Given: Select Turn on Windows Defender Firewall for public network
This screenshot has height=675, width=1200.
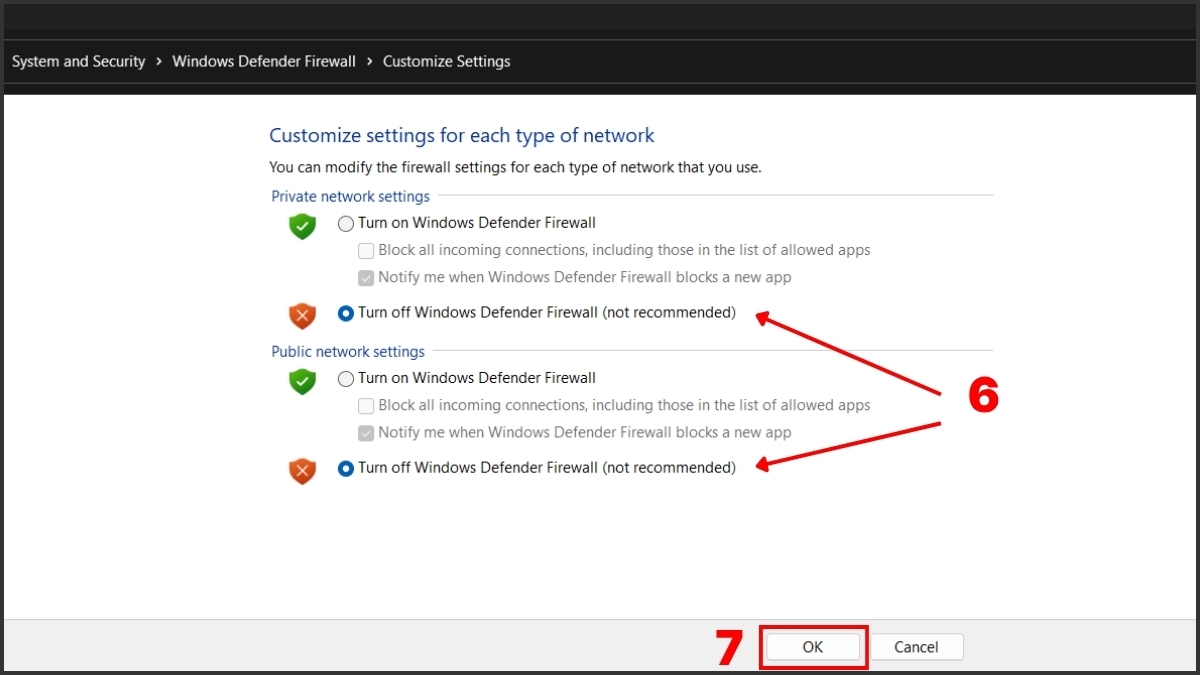Looking at the screenshot, I should click(346, 378).
